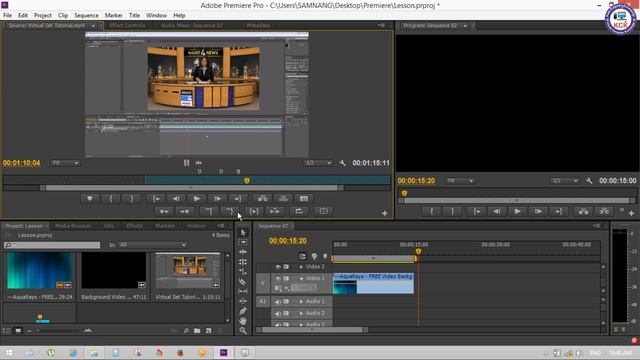Image resolution: width=640 pixels, height=360 pixels.
Task: Toggle sync lock on Video 1 track
Action: 287,278
